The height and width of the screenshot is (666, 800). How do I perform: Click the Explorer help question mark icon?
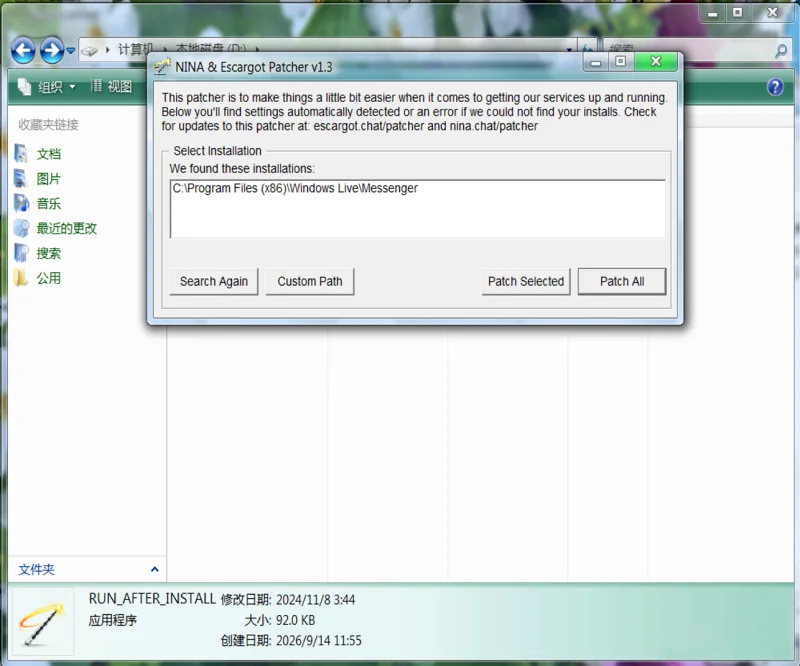click(x=775, y=87)
